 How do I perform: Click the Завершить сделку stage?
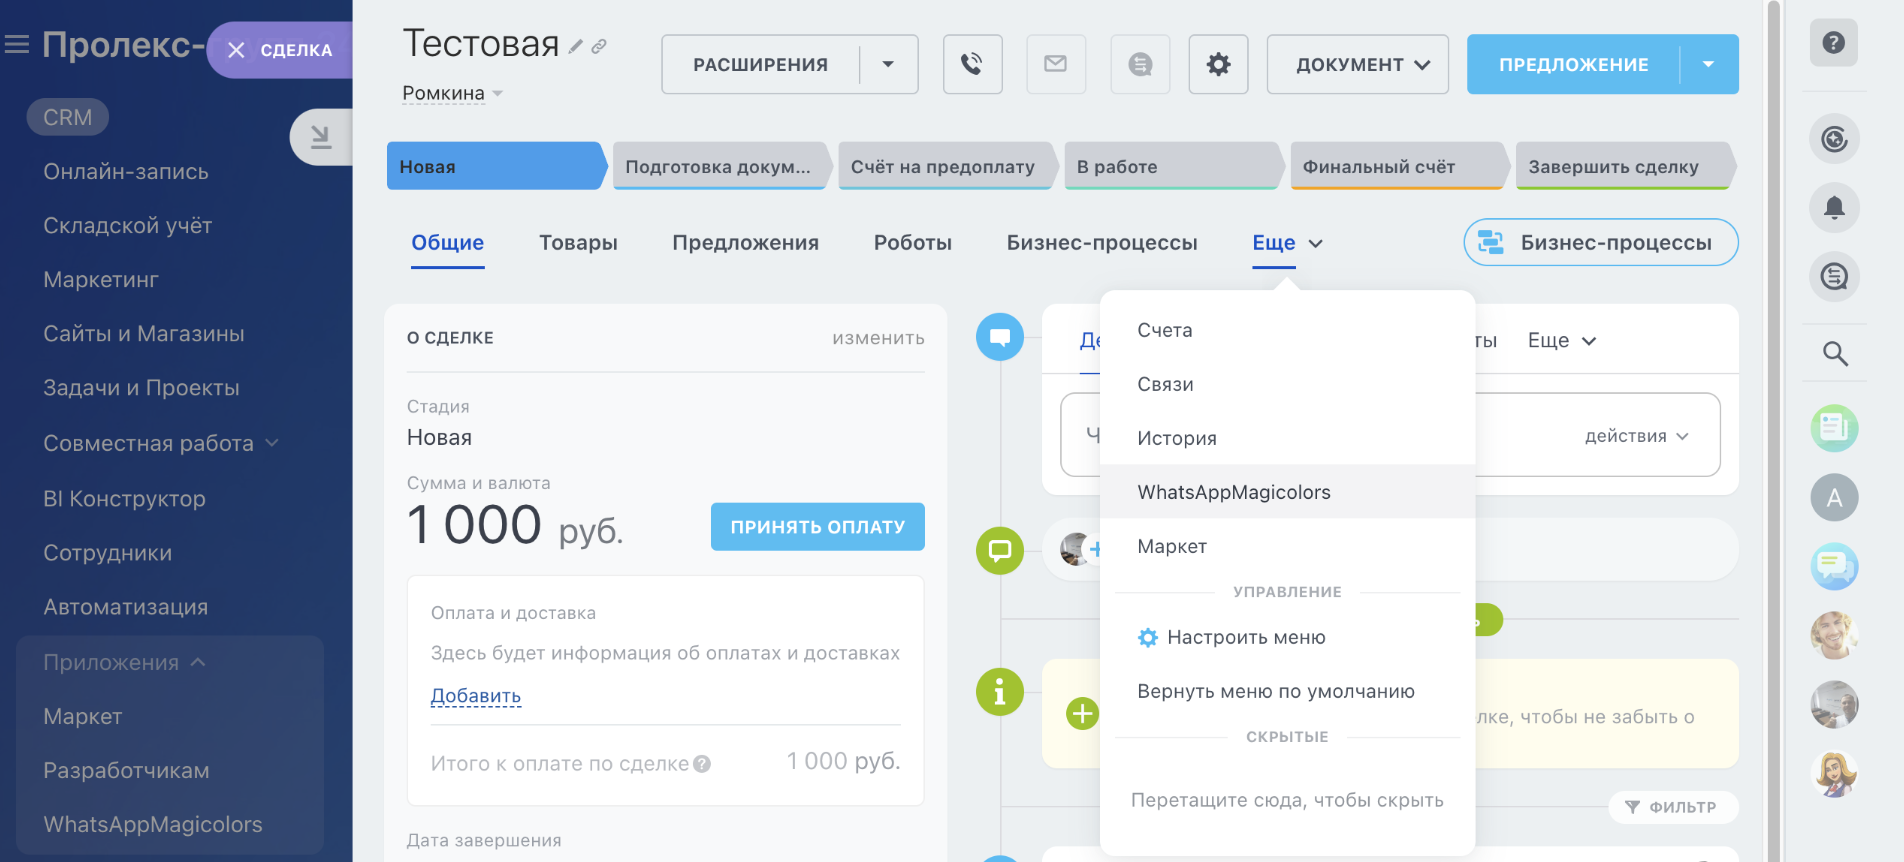[x=1624, y=166]
